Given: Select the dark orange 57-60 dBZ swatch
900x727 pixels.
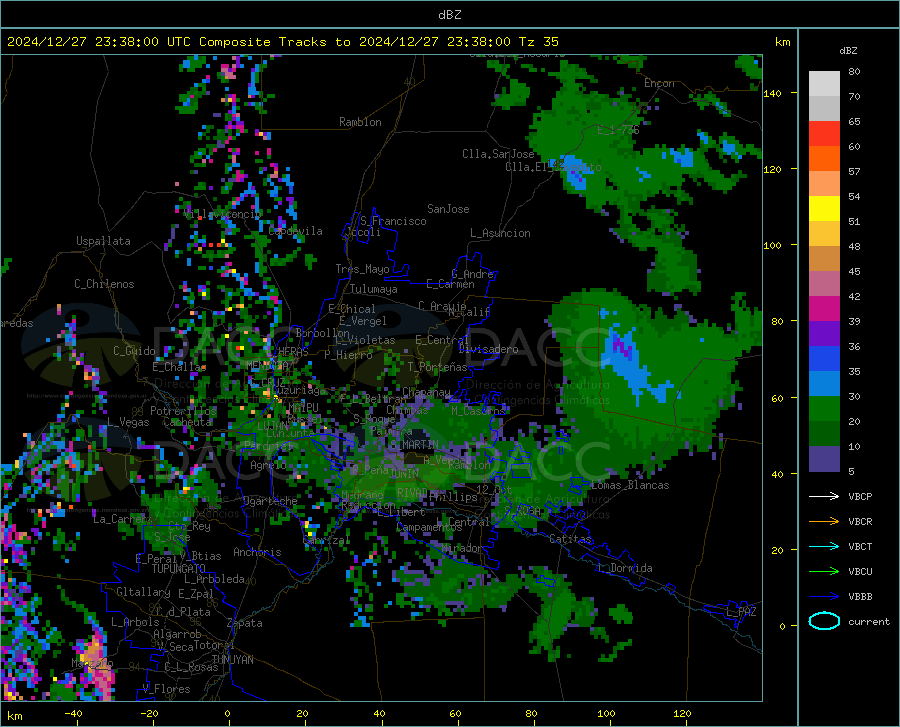Looking at the screenshot, I should [824, 159].
